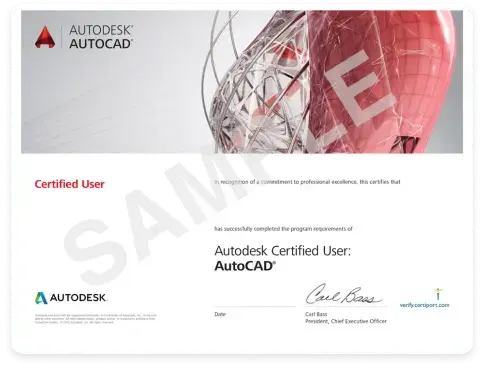Screen dimensions: 484x366
Task: Click the red AutoCAD 'A' logo icon
Action: click(x=45, y=37)
